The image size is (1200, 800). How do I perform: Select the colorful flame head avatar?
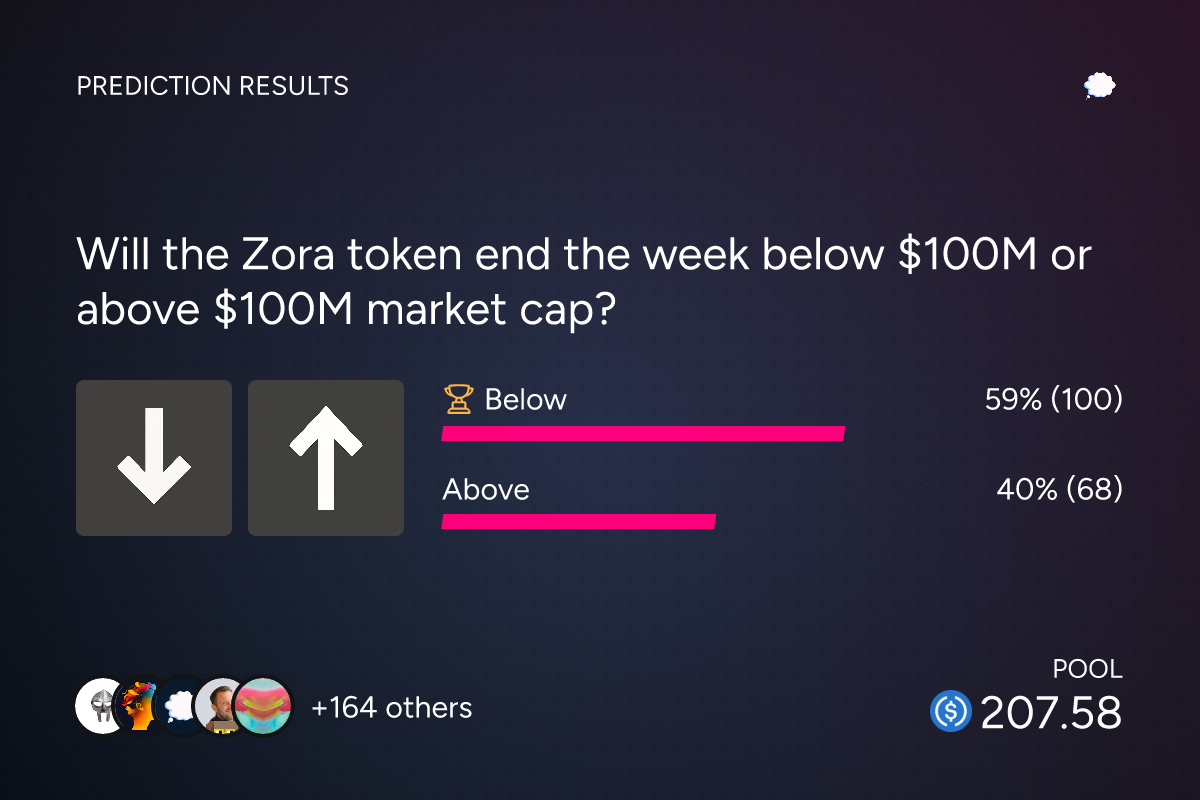click(x=140, y=707)
